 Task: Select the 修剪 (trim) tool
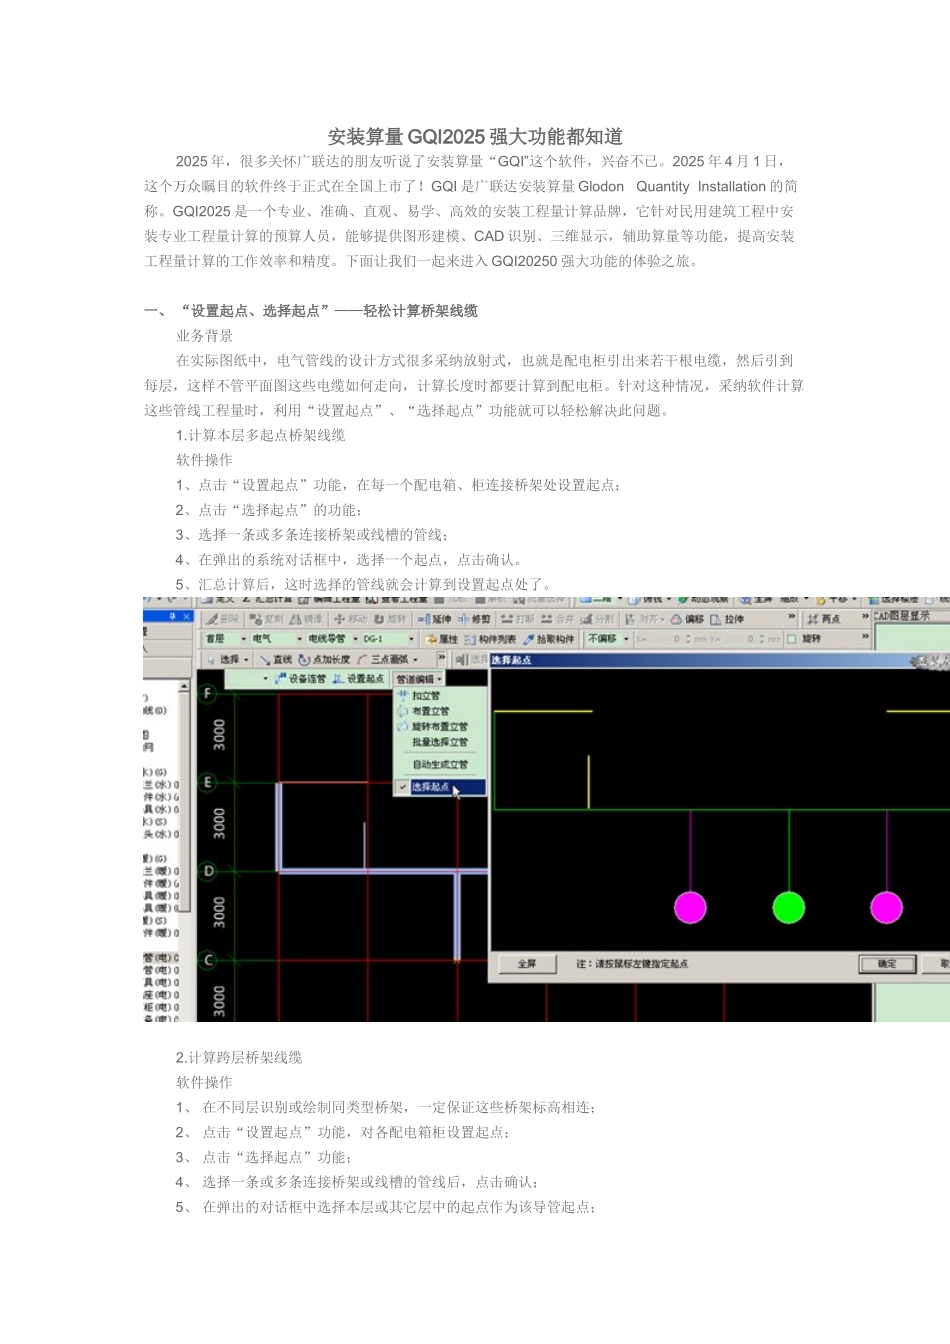(474, 619)
